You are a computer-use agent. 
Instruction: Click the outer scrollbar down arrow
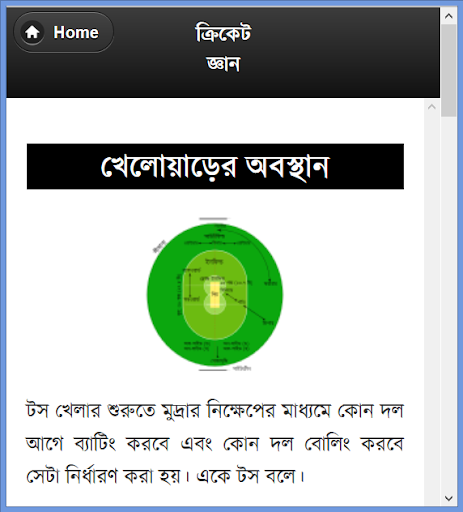click(449, 499)
